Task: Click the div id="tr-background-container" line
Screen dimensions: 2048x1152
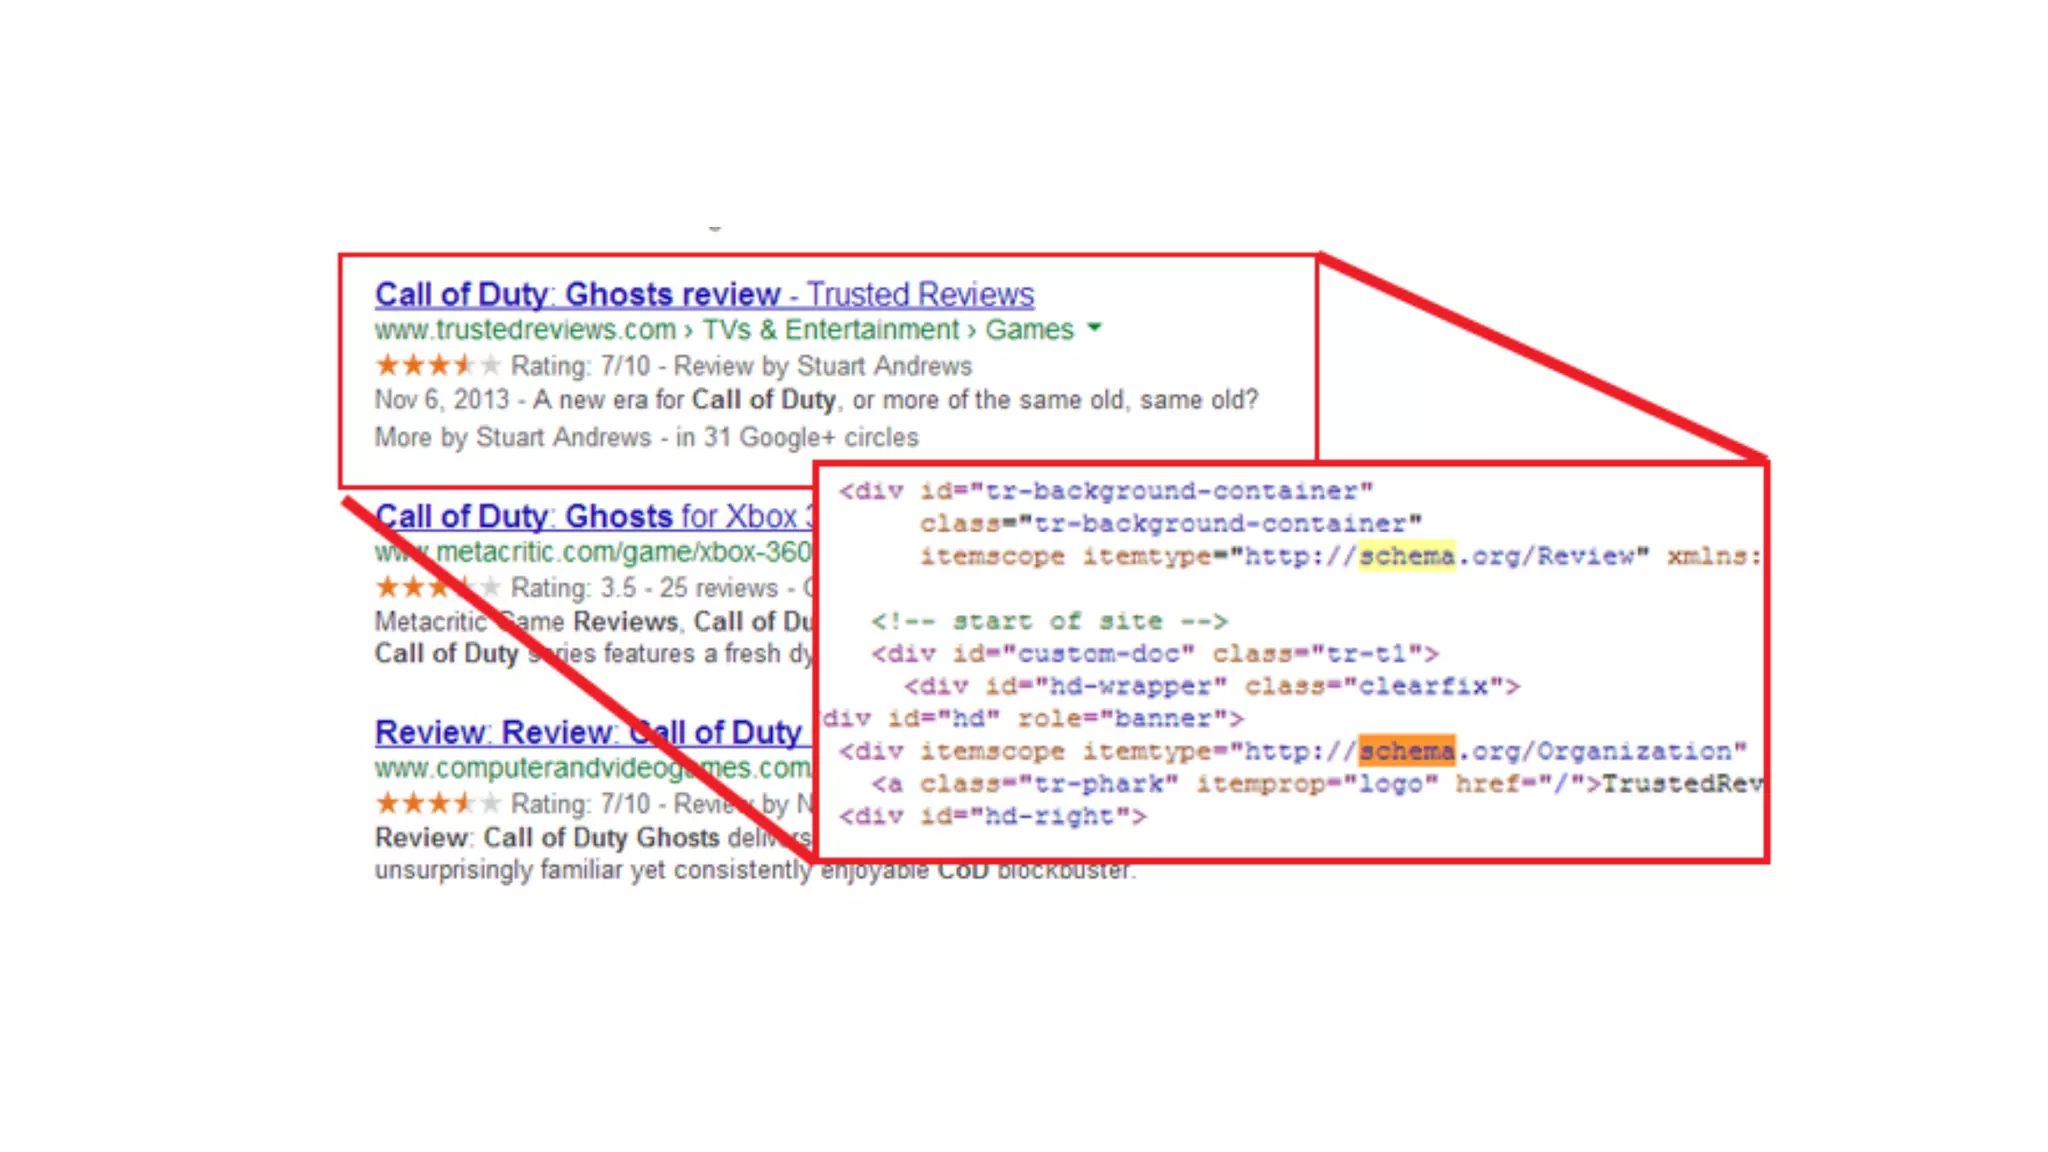Action: click(x=1106, y=491)
